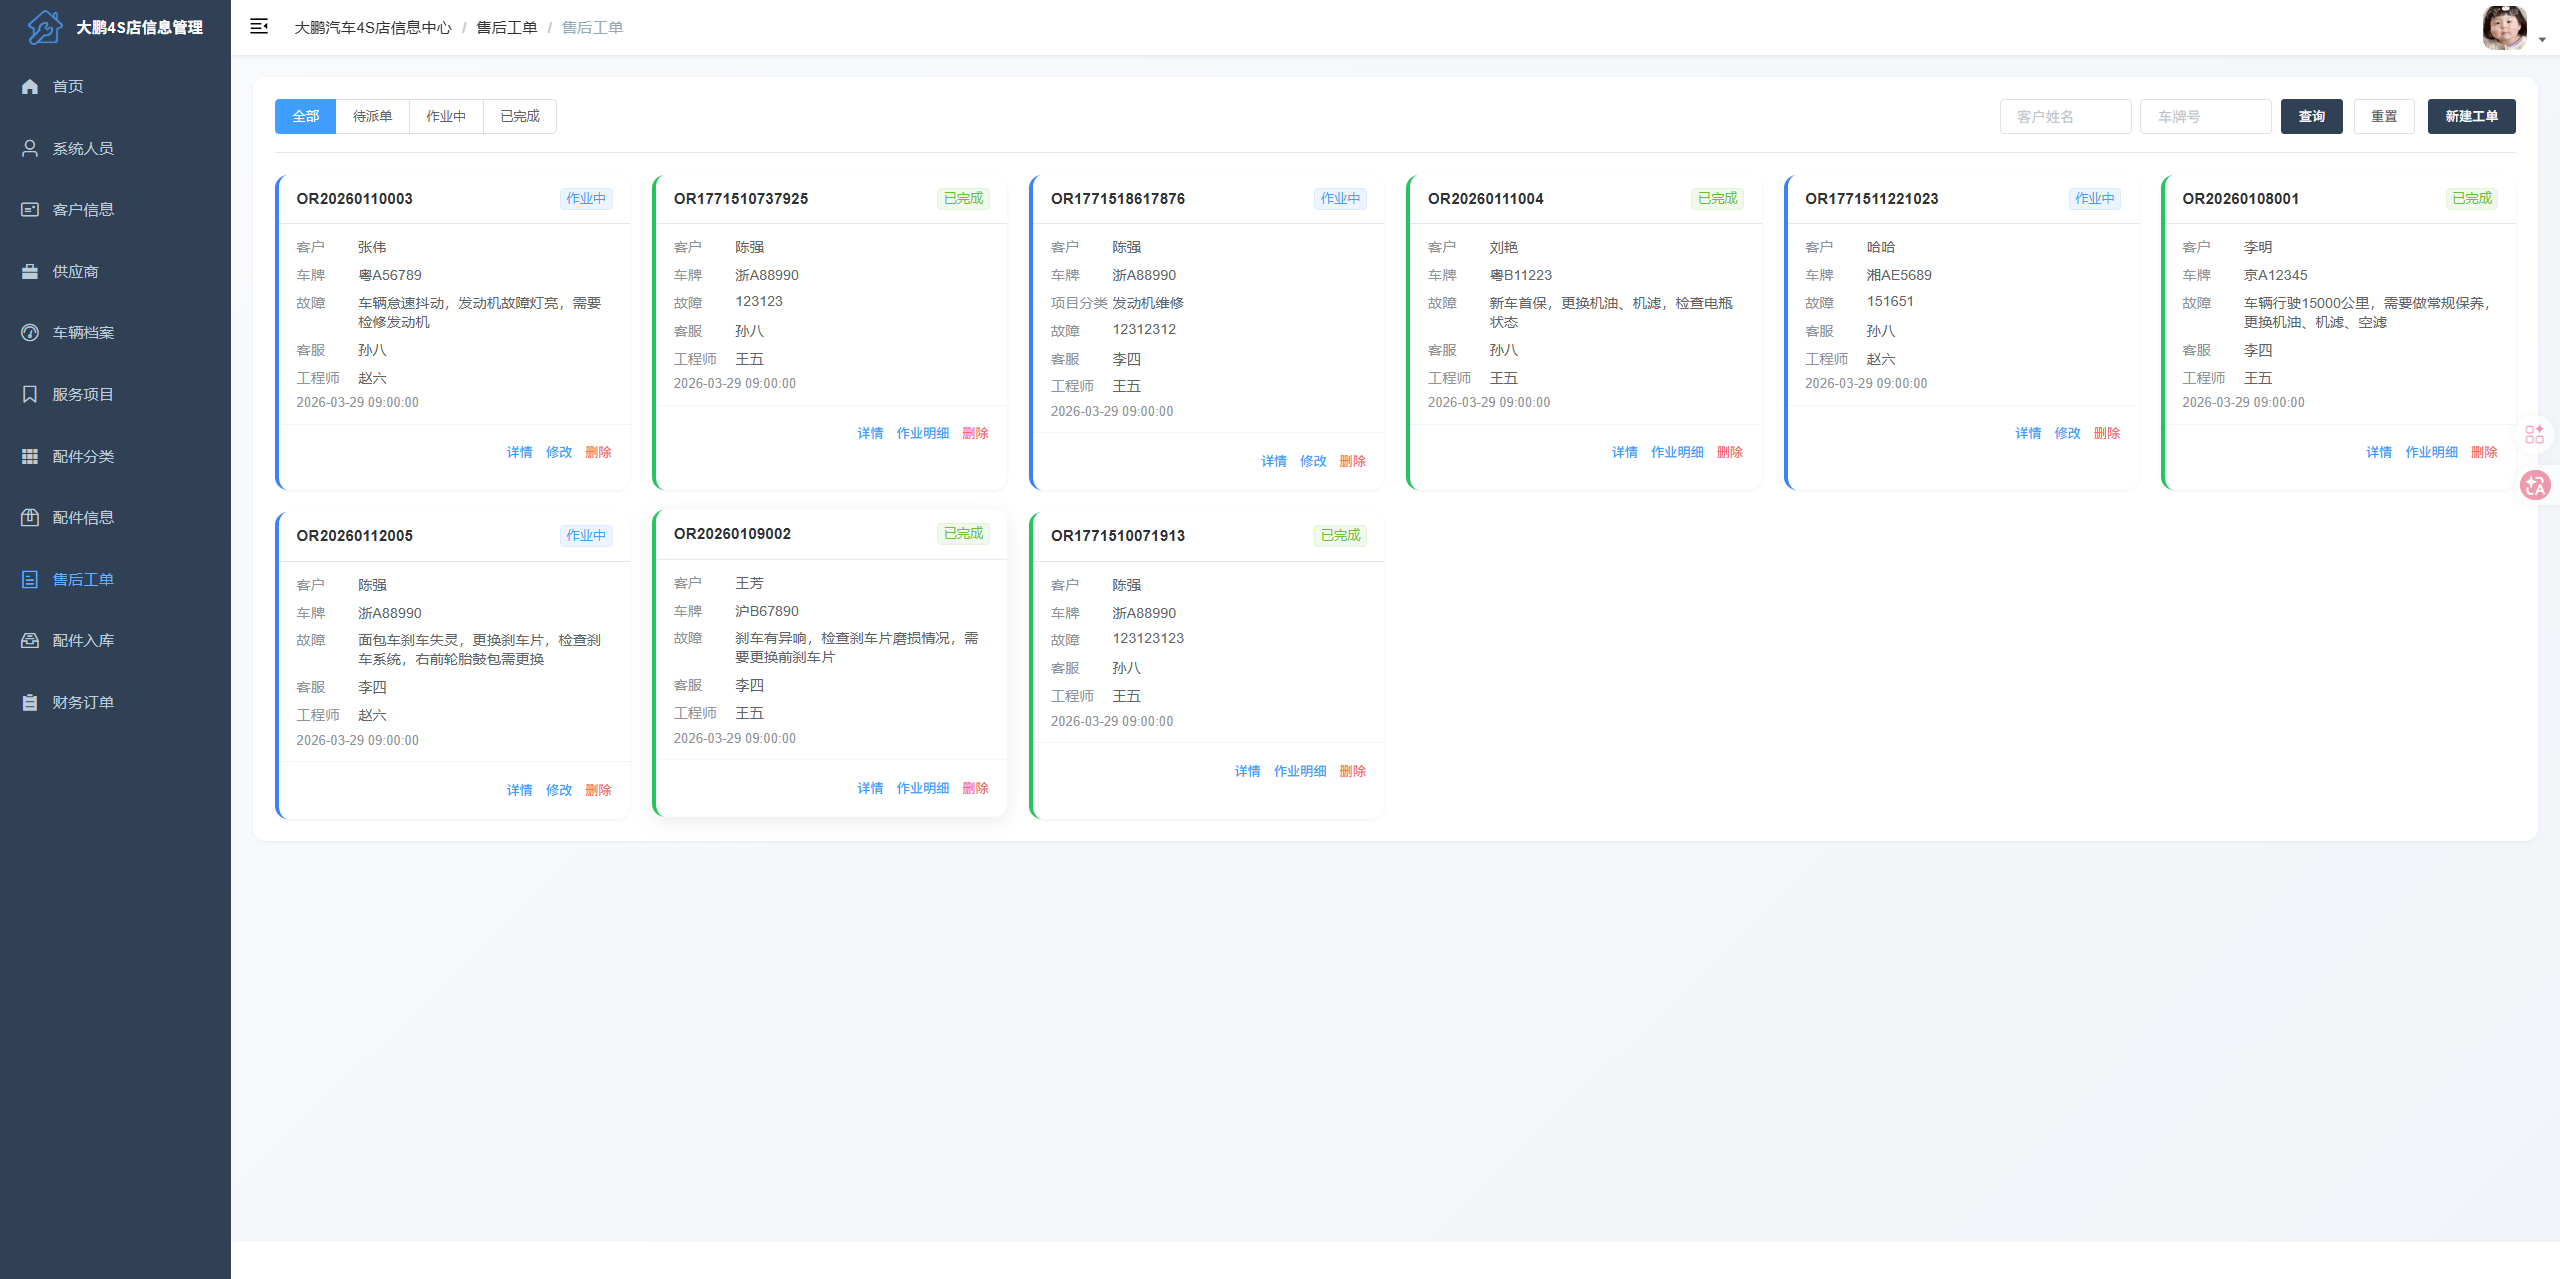The height and width of the screenshot is (1279, 2560).
Task: Open 作业明细 for order OR1771510737925
Action: pyautogui.click(x=923, y=434)
